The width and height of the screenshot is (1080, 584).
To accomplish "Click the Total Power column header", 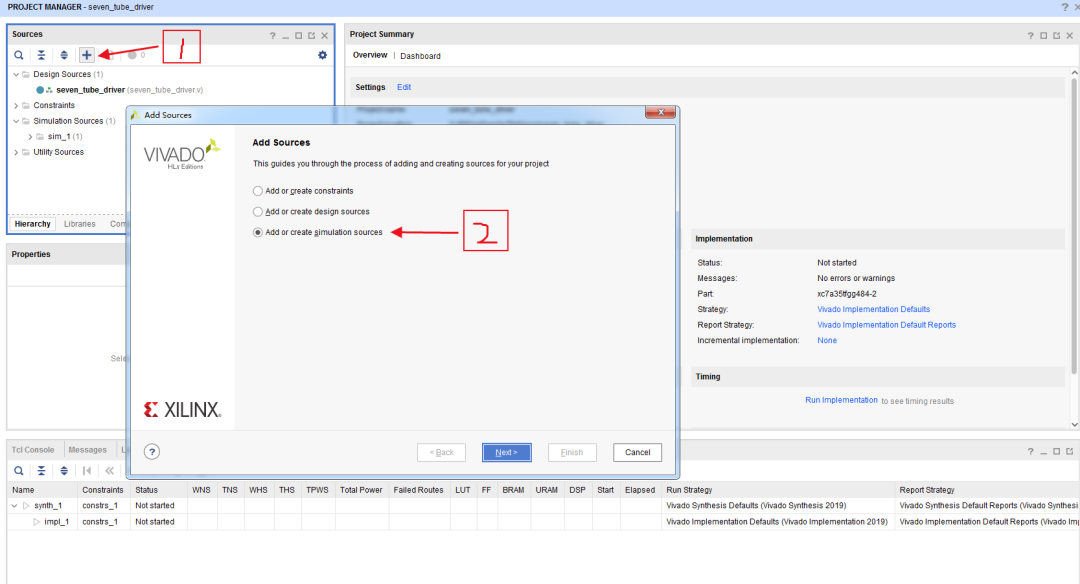I will point(361,490).
